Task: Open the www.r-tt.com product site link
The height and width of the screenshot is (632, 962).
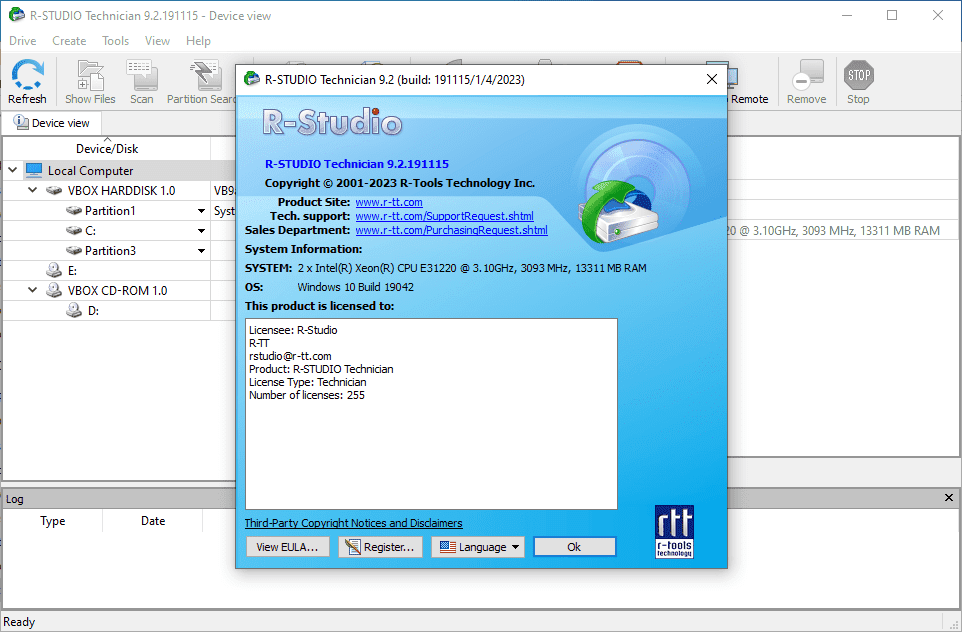Action: coord(389,202)
